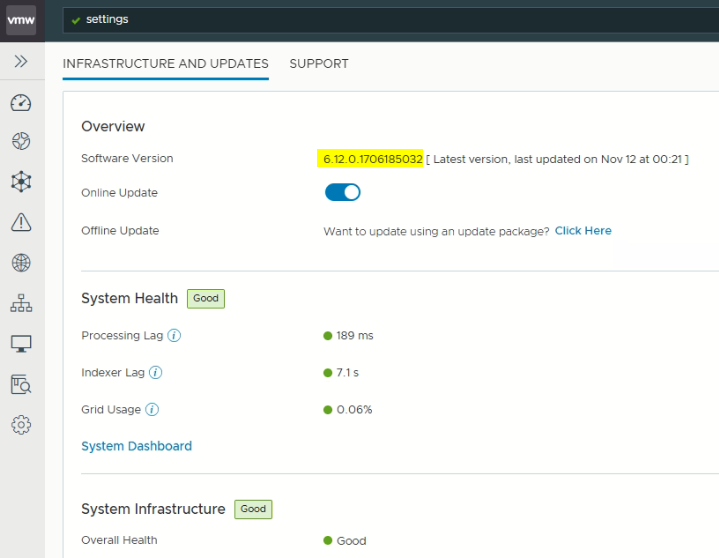Open the hierarchy tree icon in sidebar

tap(21, 303)
